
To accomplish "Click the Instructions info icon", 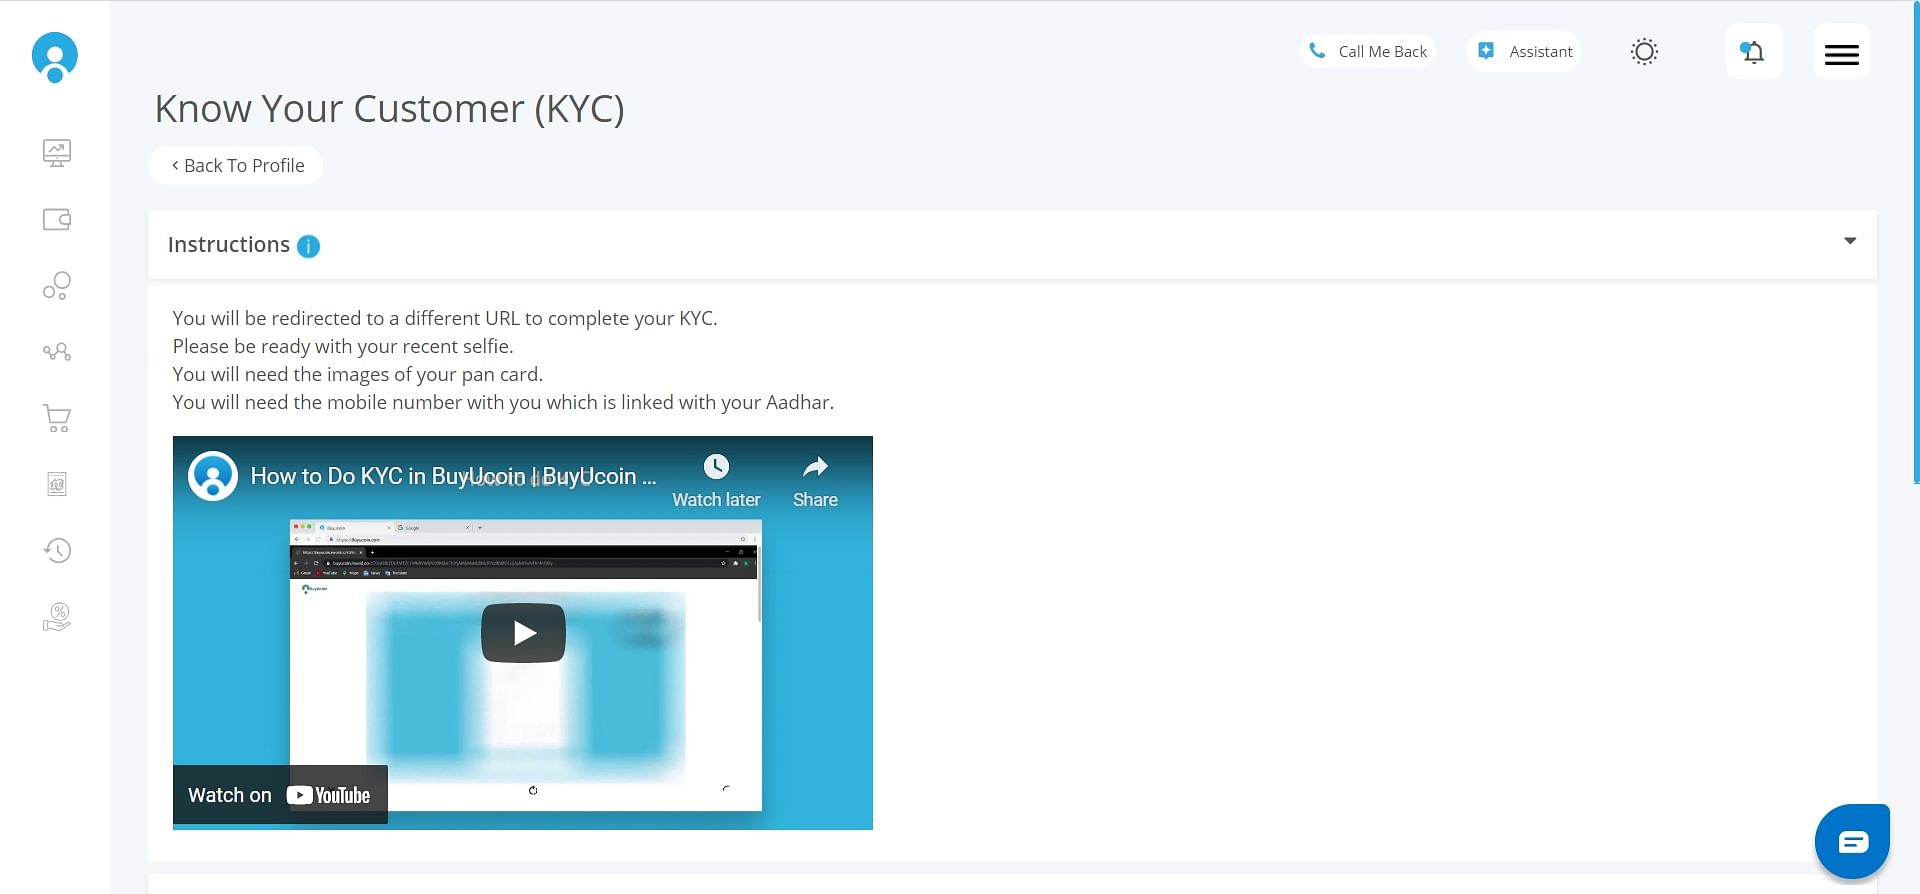I will point(309,246).
